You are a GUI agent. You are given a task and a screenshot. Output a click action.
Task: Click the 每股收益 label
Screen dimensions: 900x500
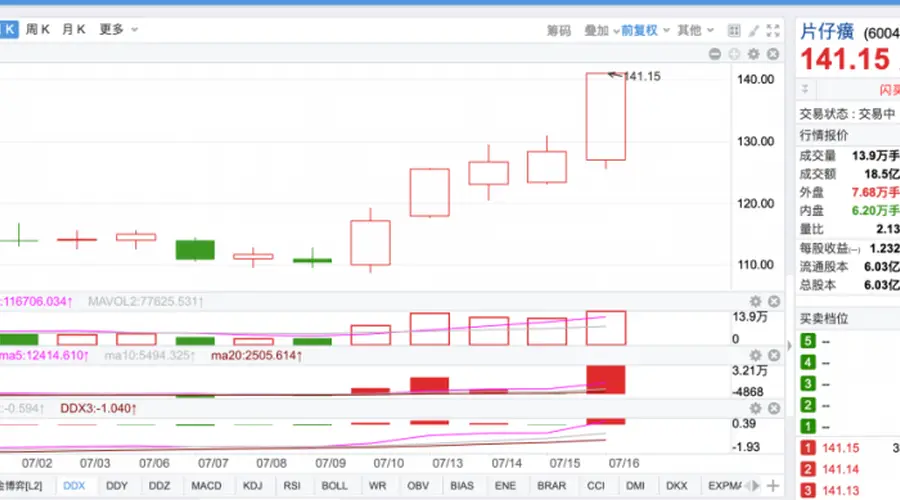(824, 248)
